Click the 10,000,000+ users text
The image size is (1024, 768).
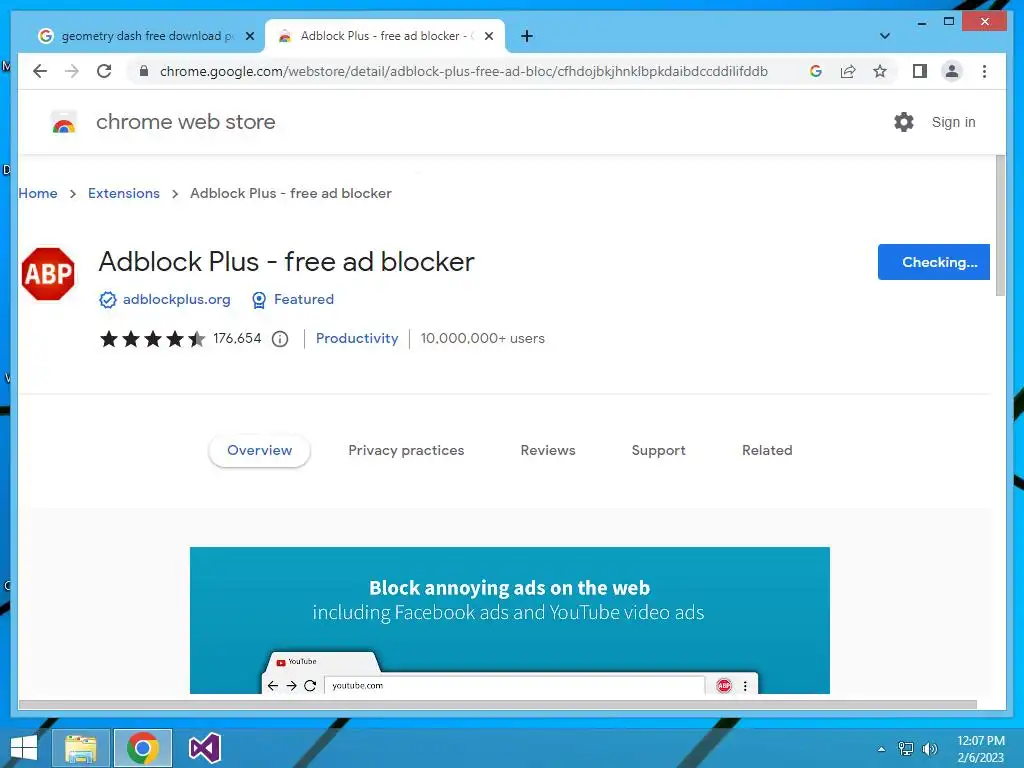click(x=483, y=338)
